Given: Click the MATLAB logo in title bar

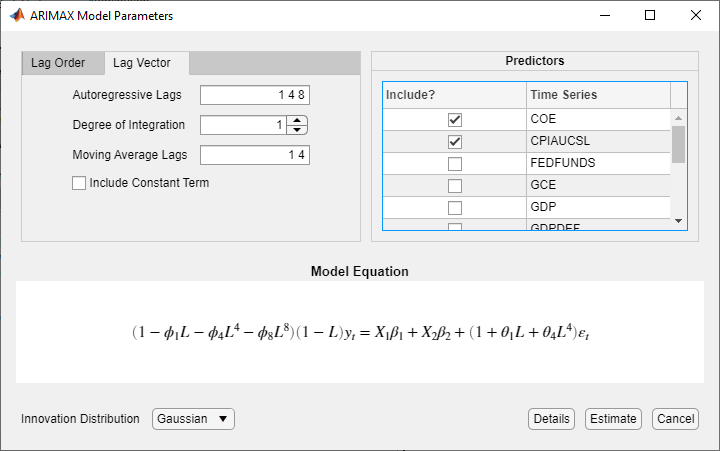Looking at the screenshot, I should point(18,16).
